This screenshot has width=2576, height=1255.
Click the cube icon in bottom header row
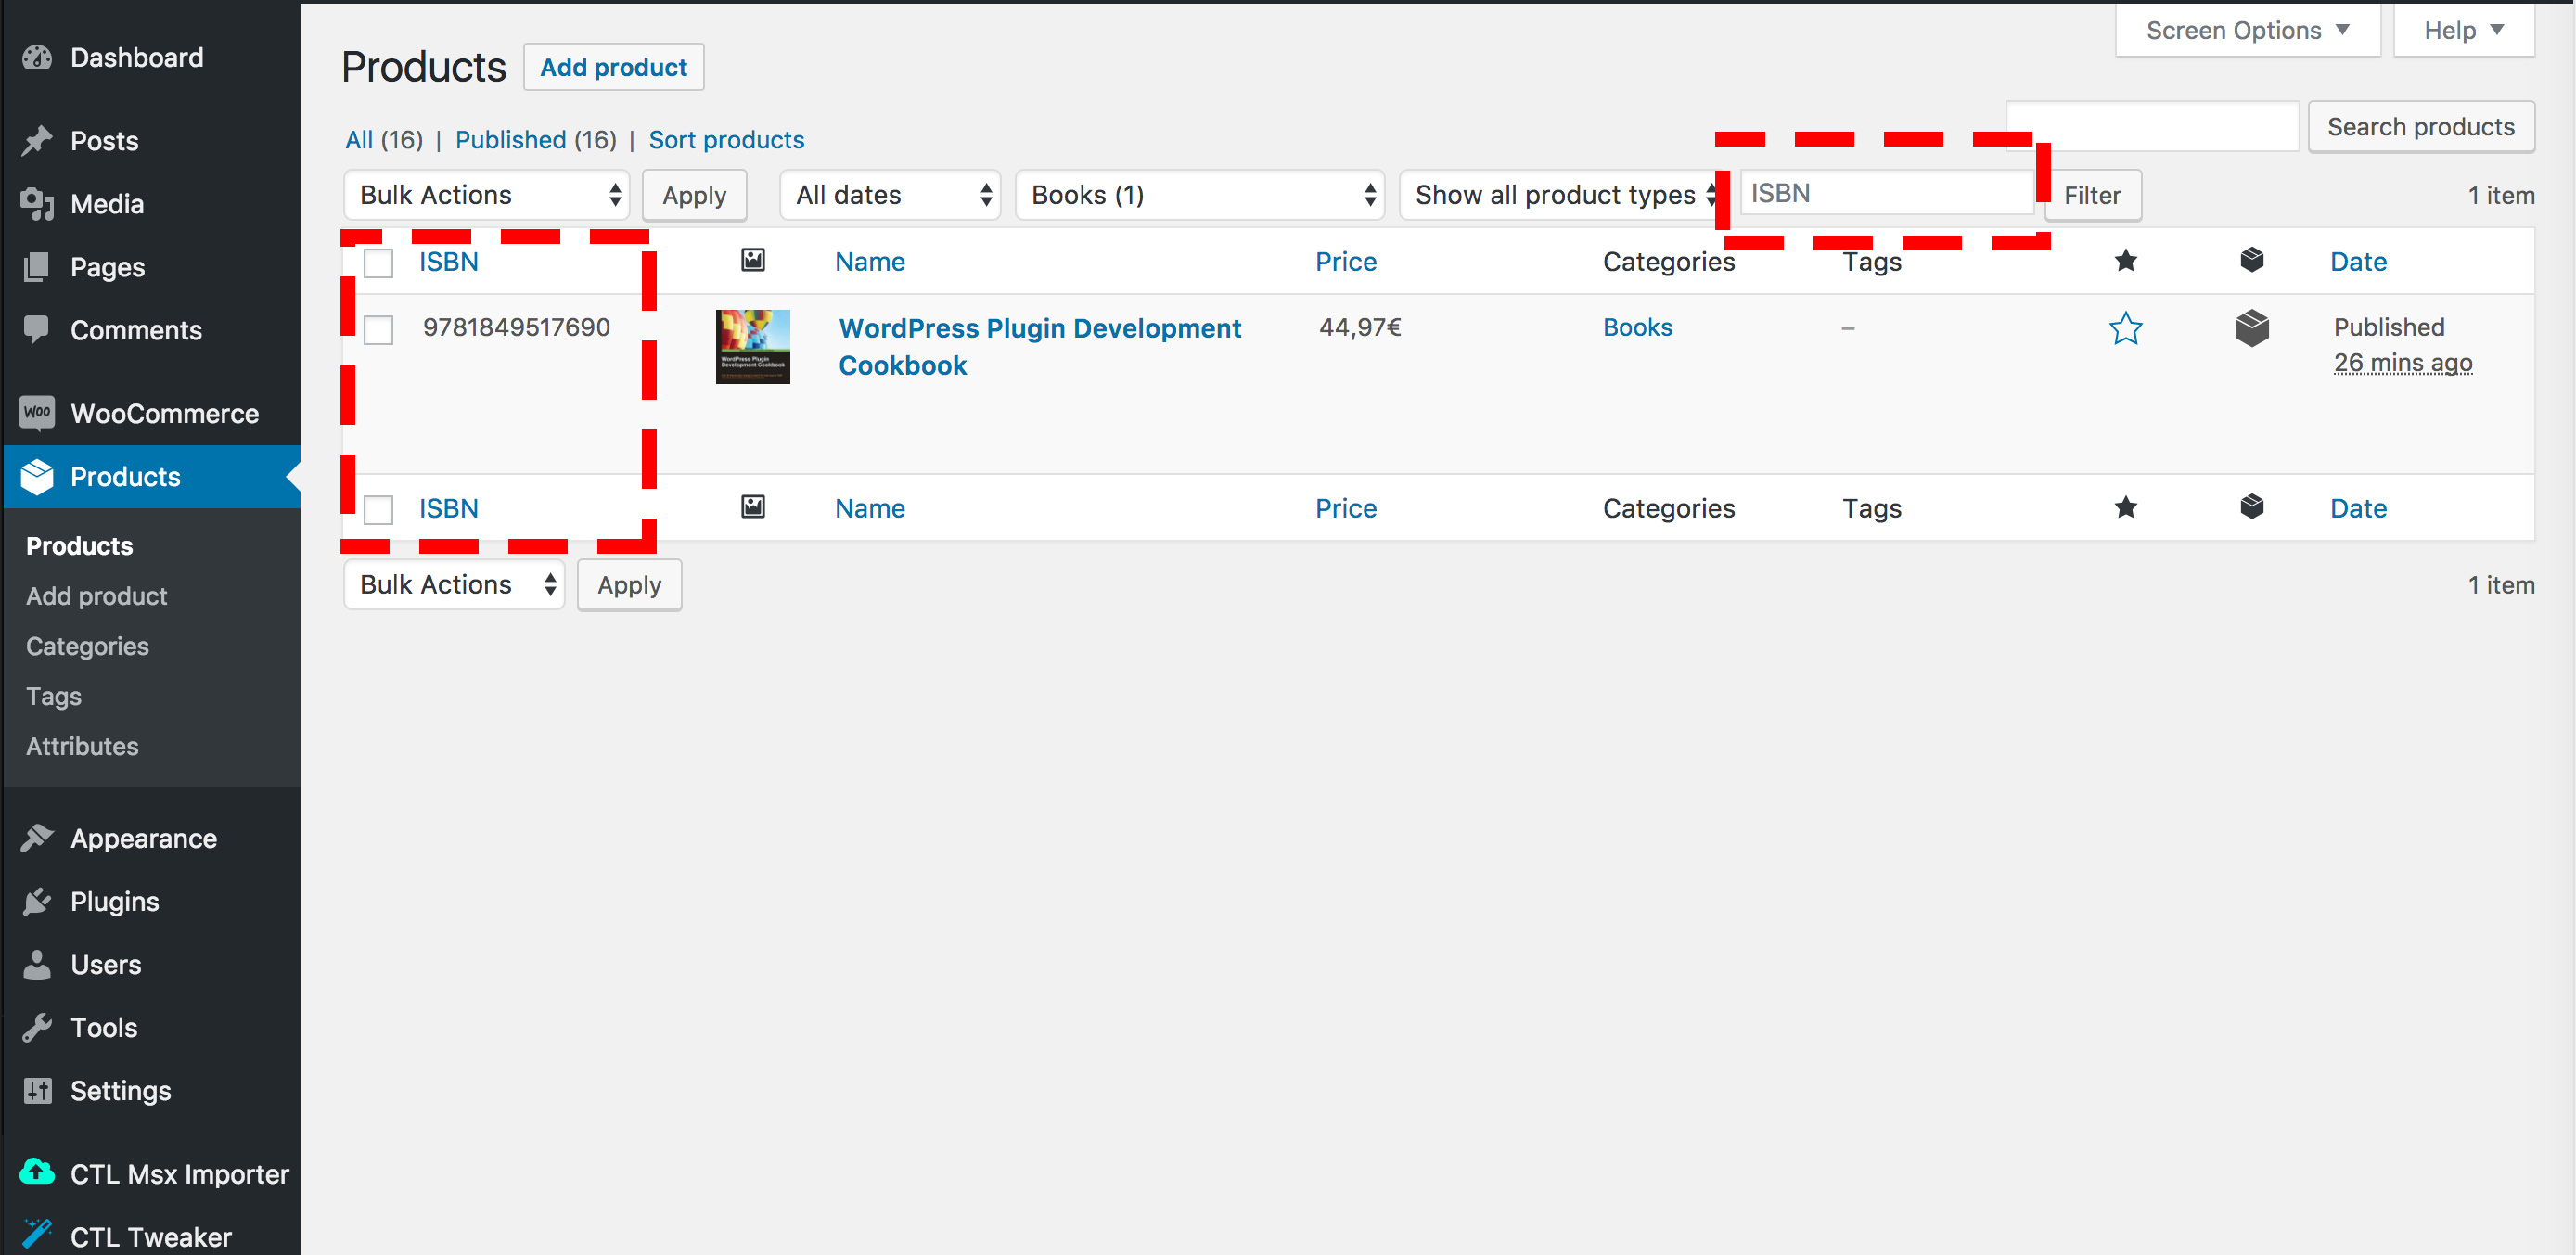tap(2250, 506)
